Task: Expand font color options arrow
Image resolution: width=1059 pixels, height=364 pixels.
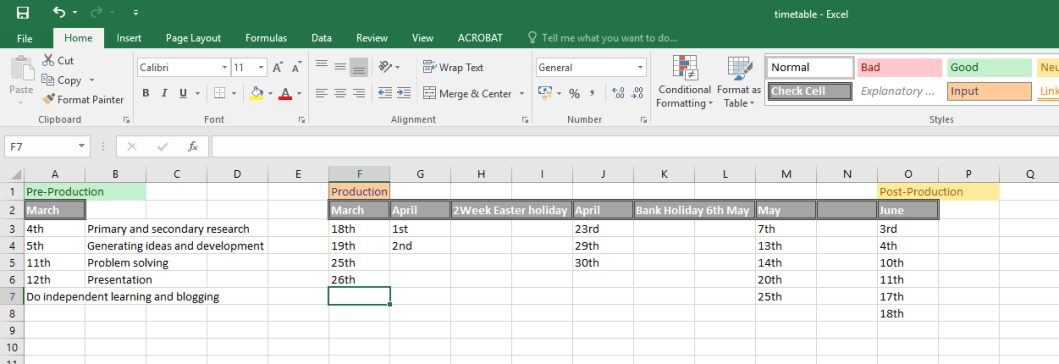Action: [x=299, y=93]
